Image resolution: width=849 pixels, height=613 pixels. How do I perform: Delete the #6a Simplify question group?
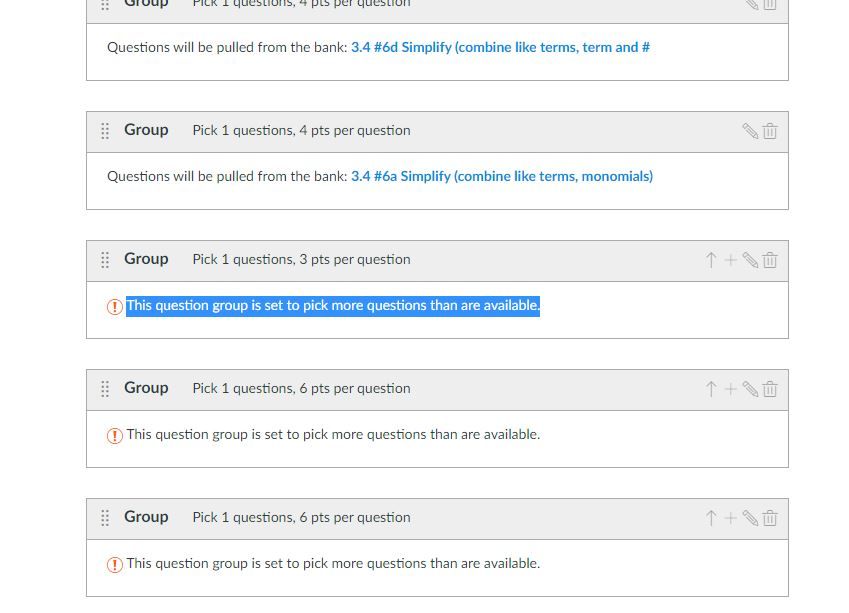click(770, 131)
